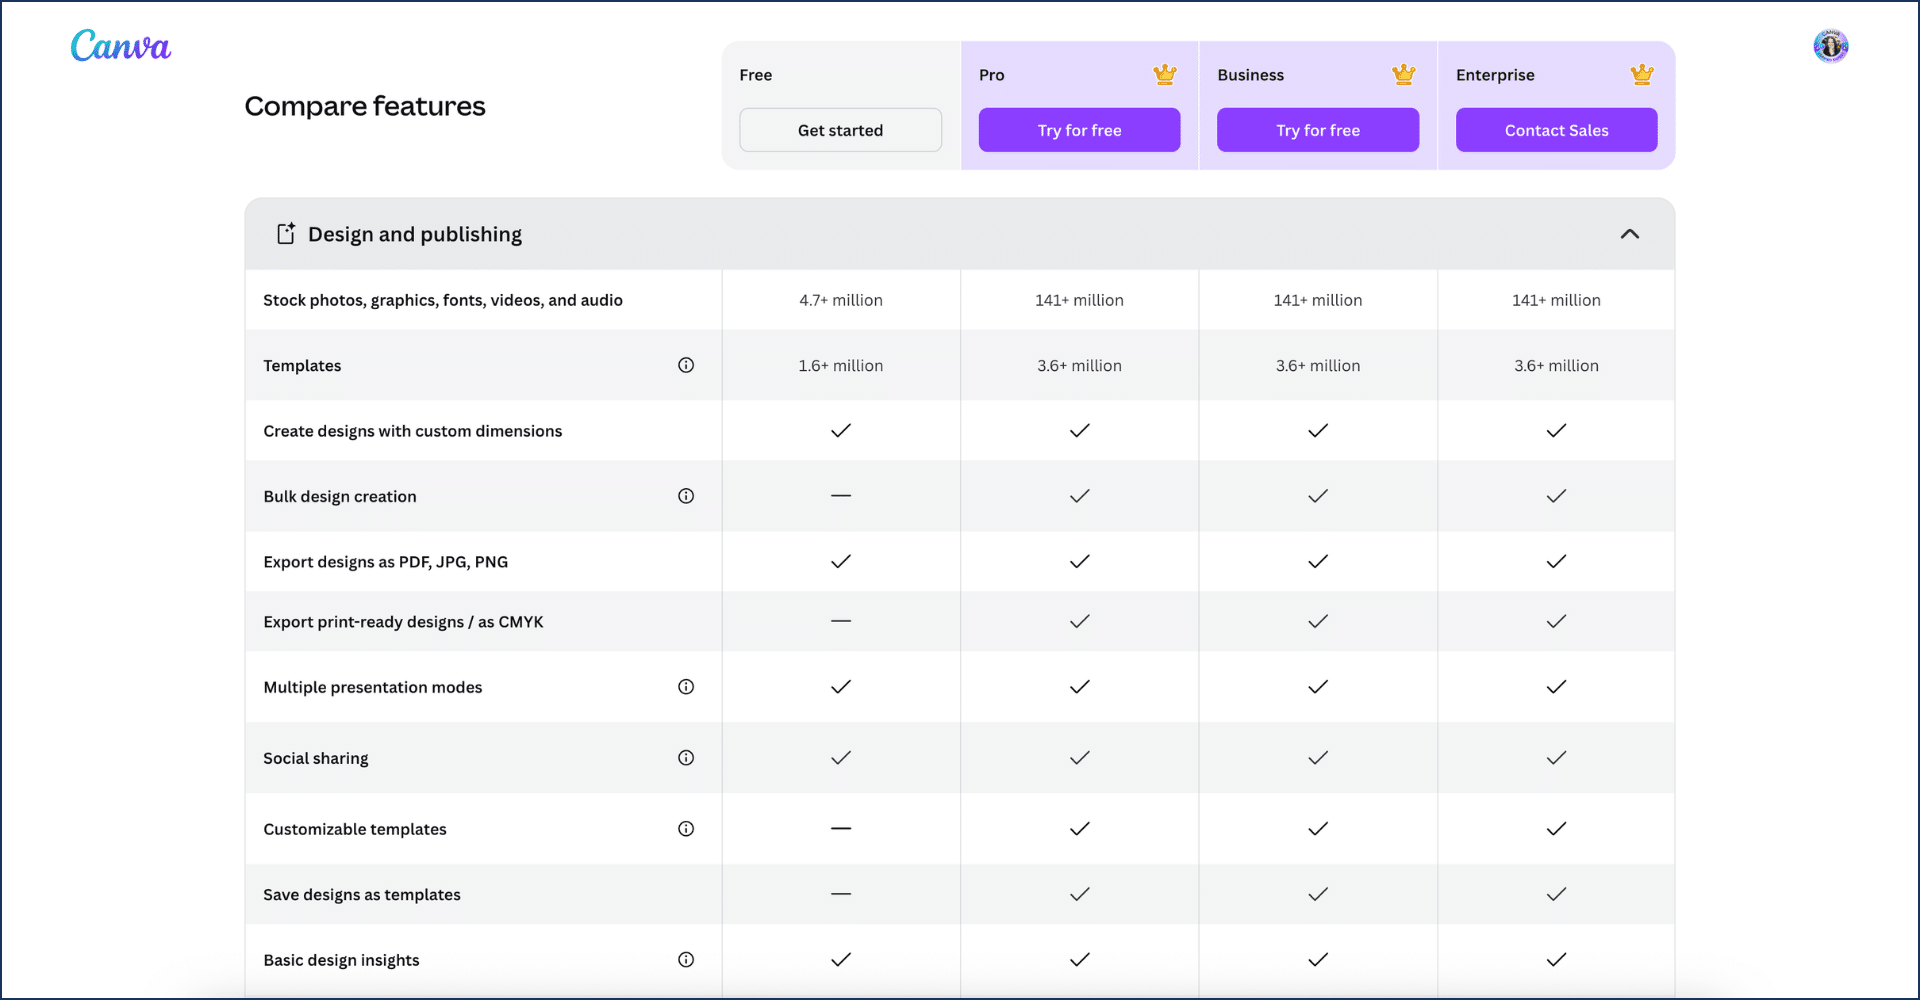
Task: Click the Enterprise plan crown icon
Action: pos(1642,75)
